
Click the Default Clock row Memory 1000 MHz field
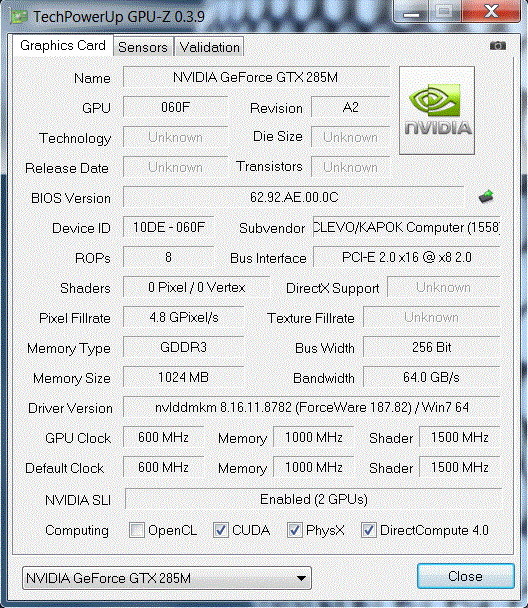pos(314,467)
